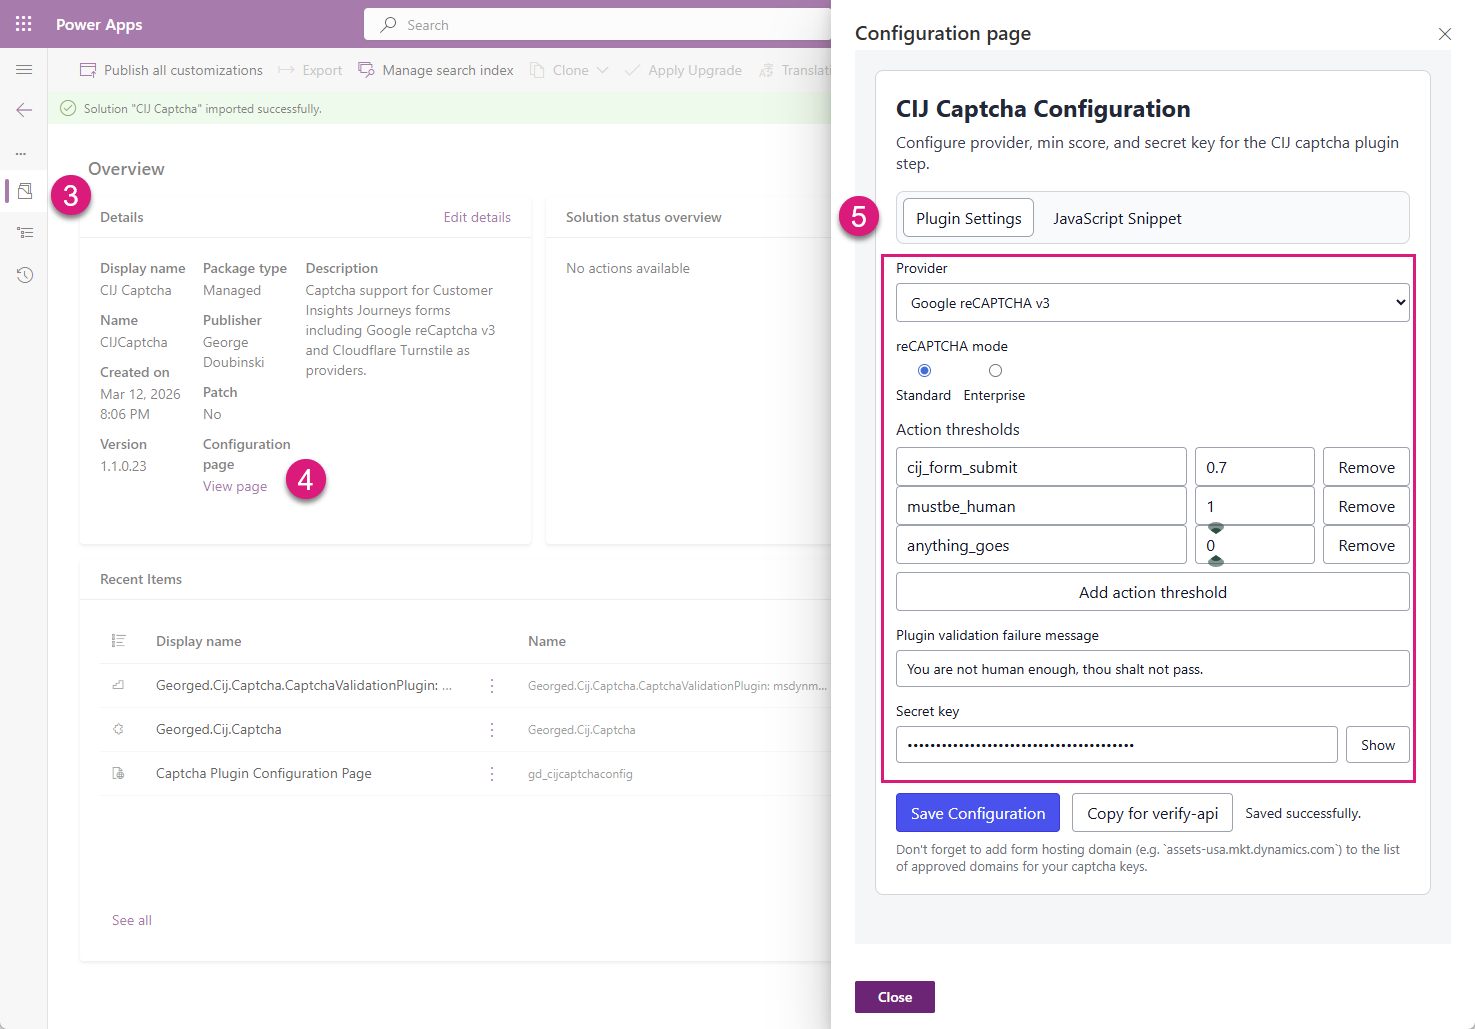Image resolution: width=1475 pixels, height=1029 pixels.
Task: Open the Overview sidebar icon
Action: click(x=25, y=190)
